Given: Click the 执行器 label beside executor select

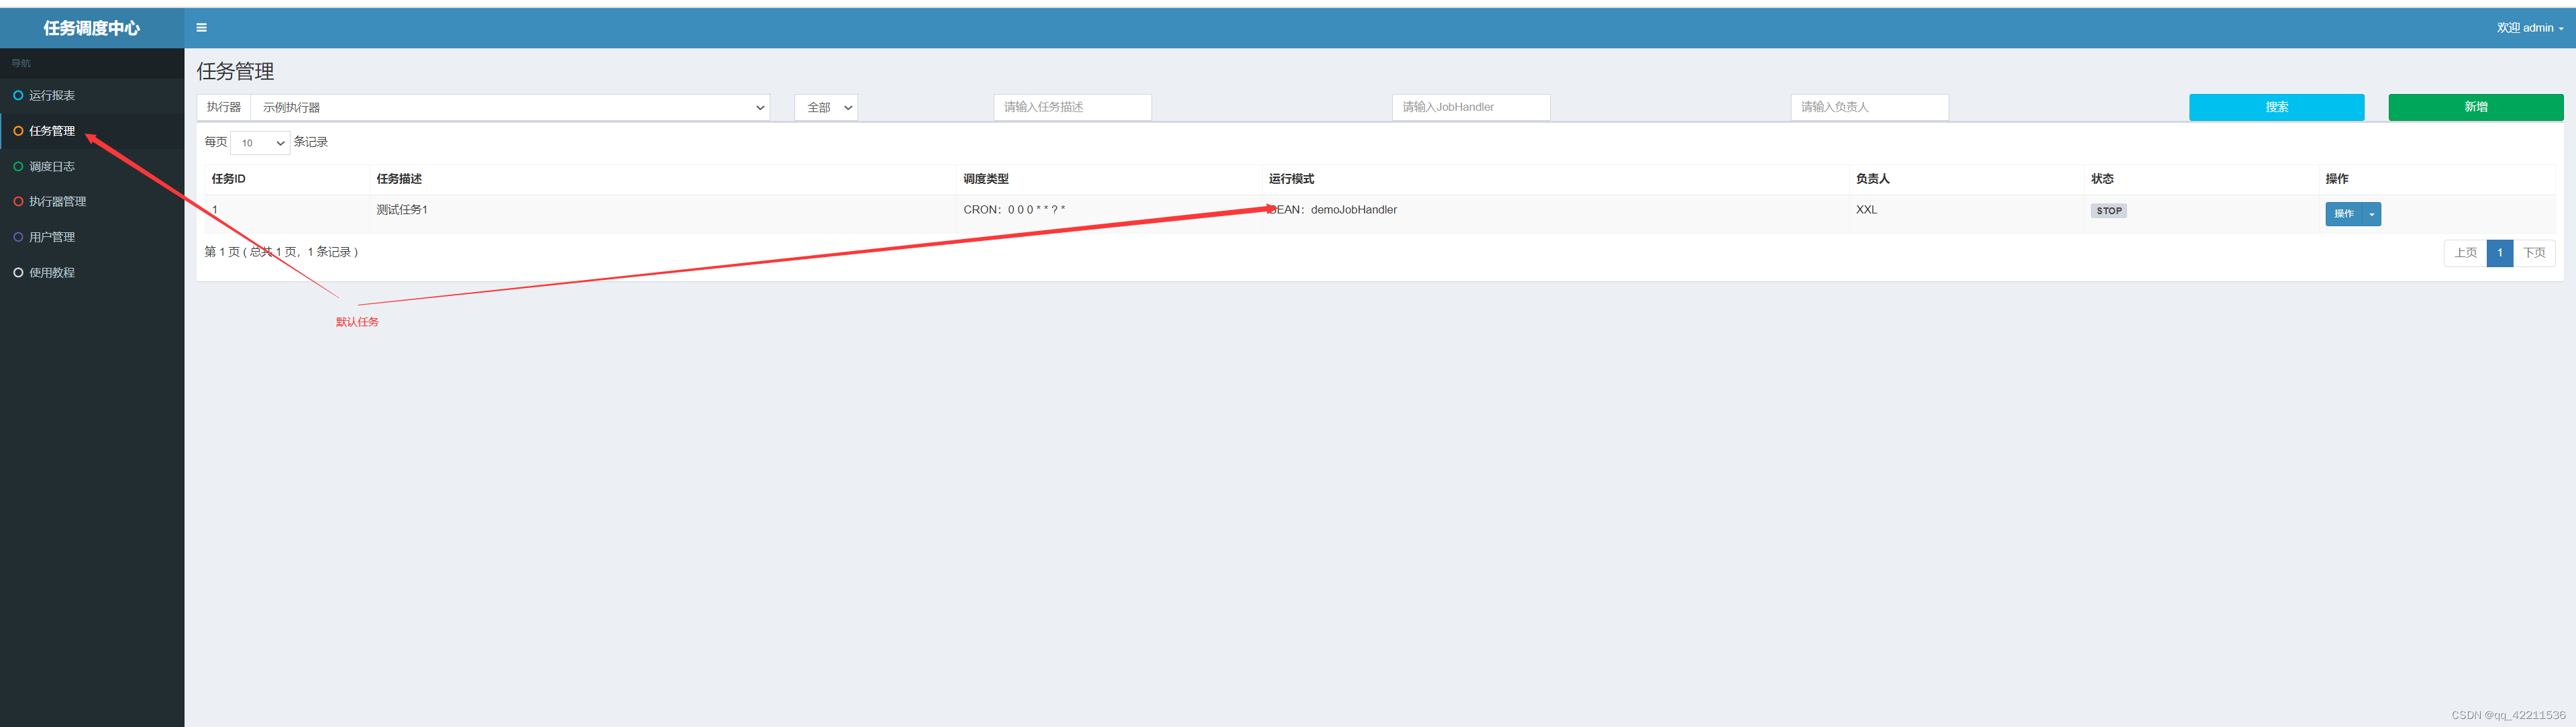Looking at the screenshot, I should (x=223, y=107).
